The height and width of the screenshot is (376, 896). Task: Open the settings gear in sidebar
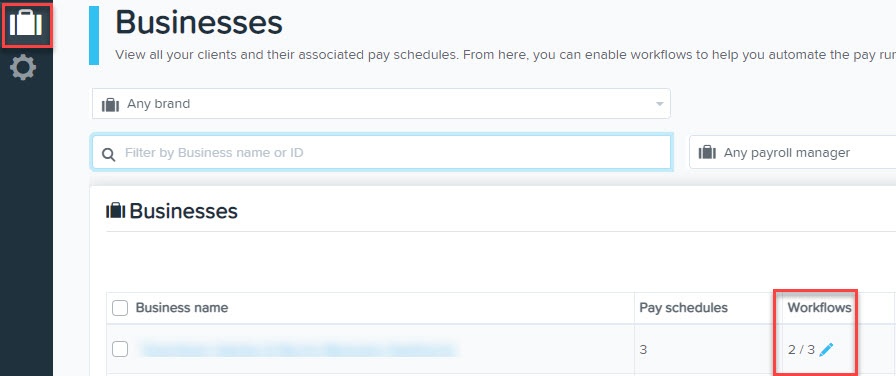tap(23, 68)
